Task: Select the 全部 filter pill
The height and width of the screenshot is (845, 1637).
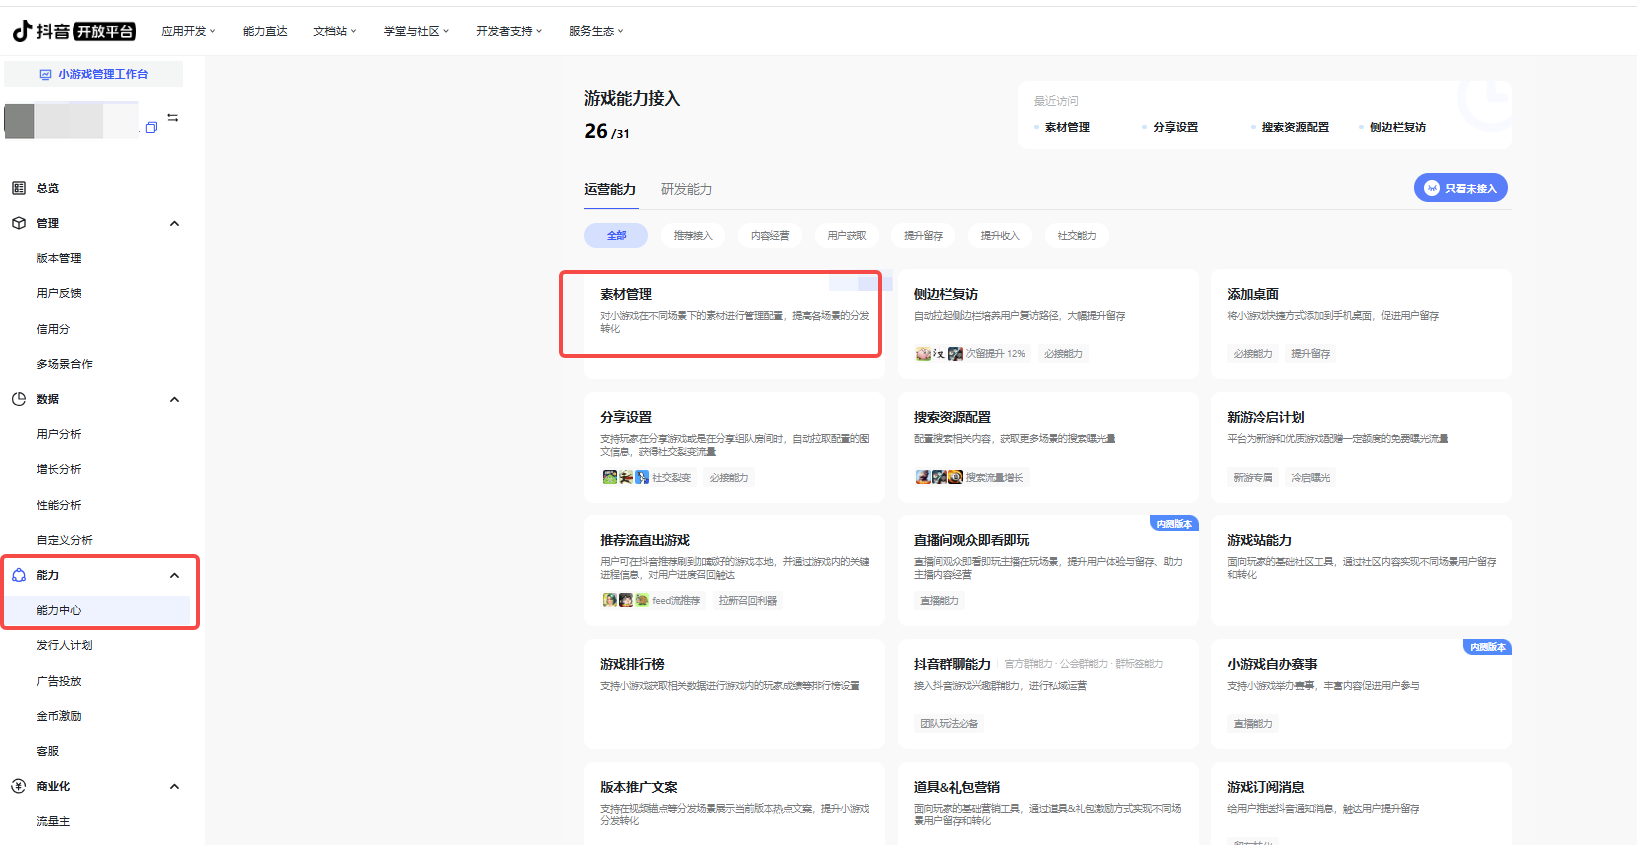Action: pyautogui.click(x=616, y=236)
